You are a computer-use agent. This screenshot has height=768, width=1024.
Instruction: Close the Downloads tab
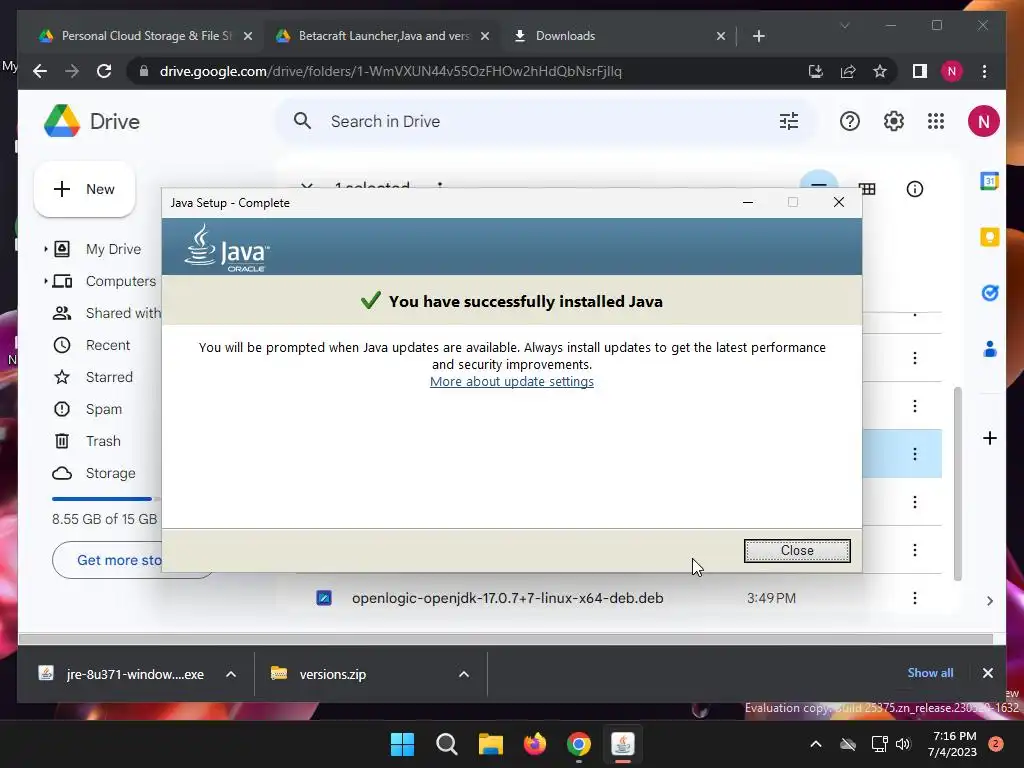(x=720, y=36)
